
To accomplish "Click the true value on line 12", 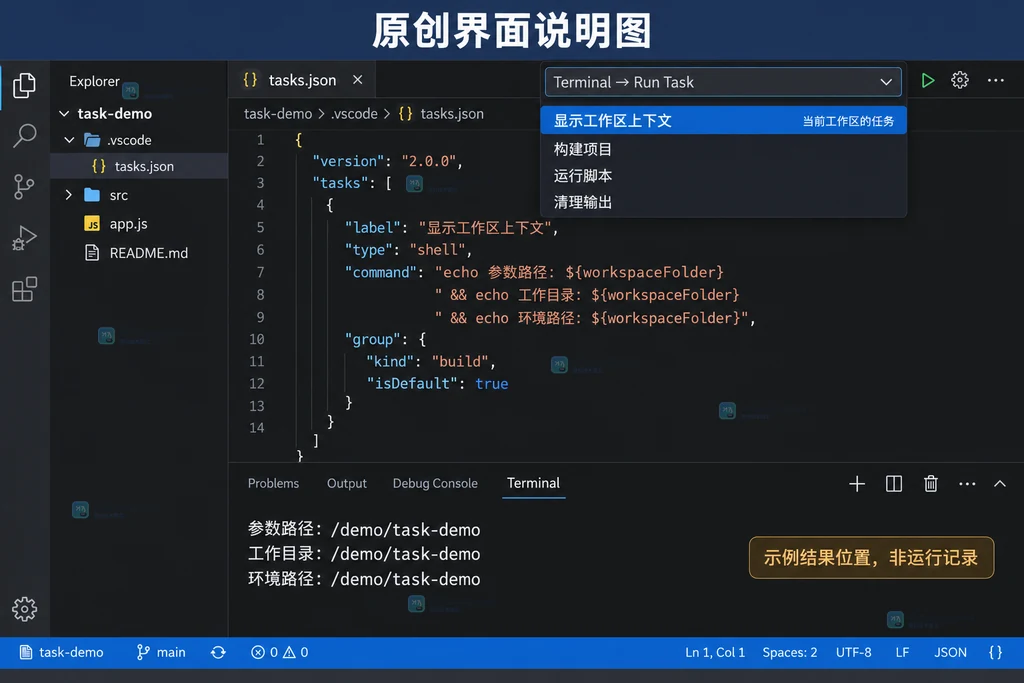I will coord(492,384).
